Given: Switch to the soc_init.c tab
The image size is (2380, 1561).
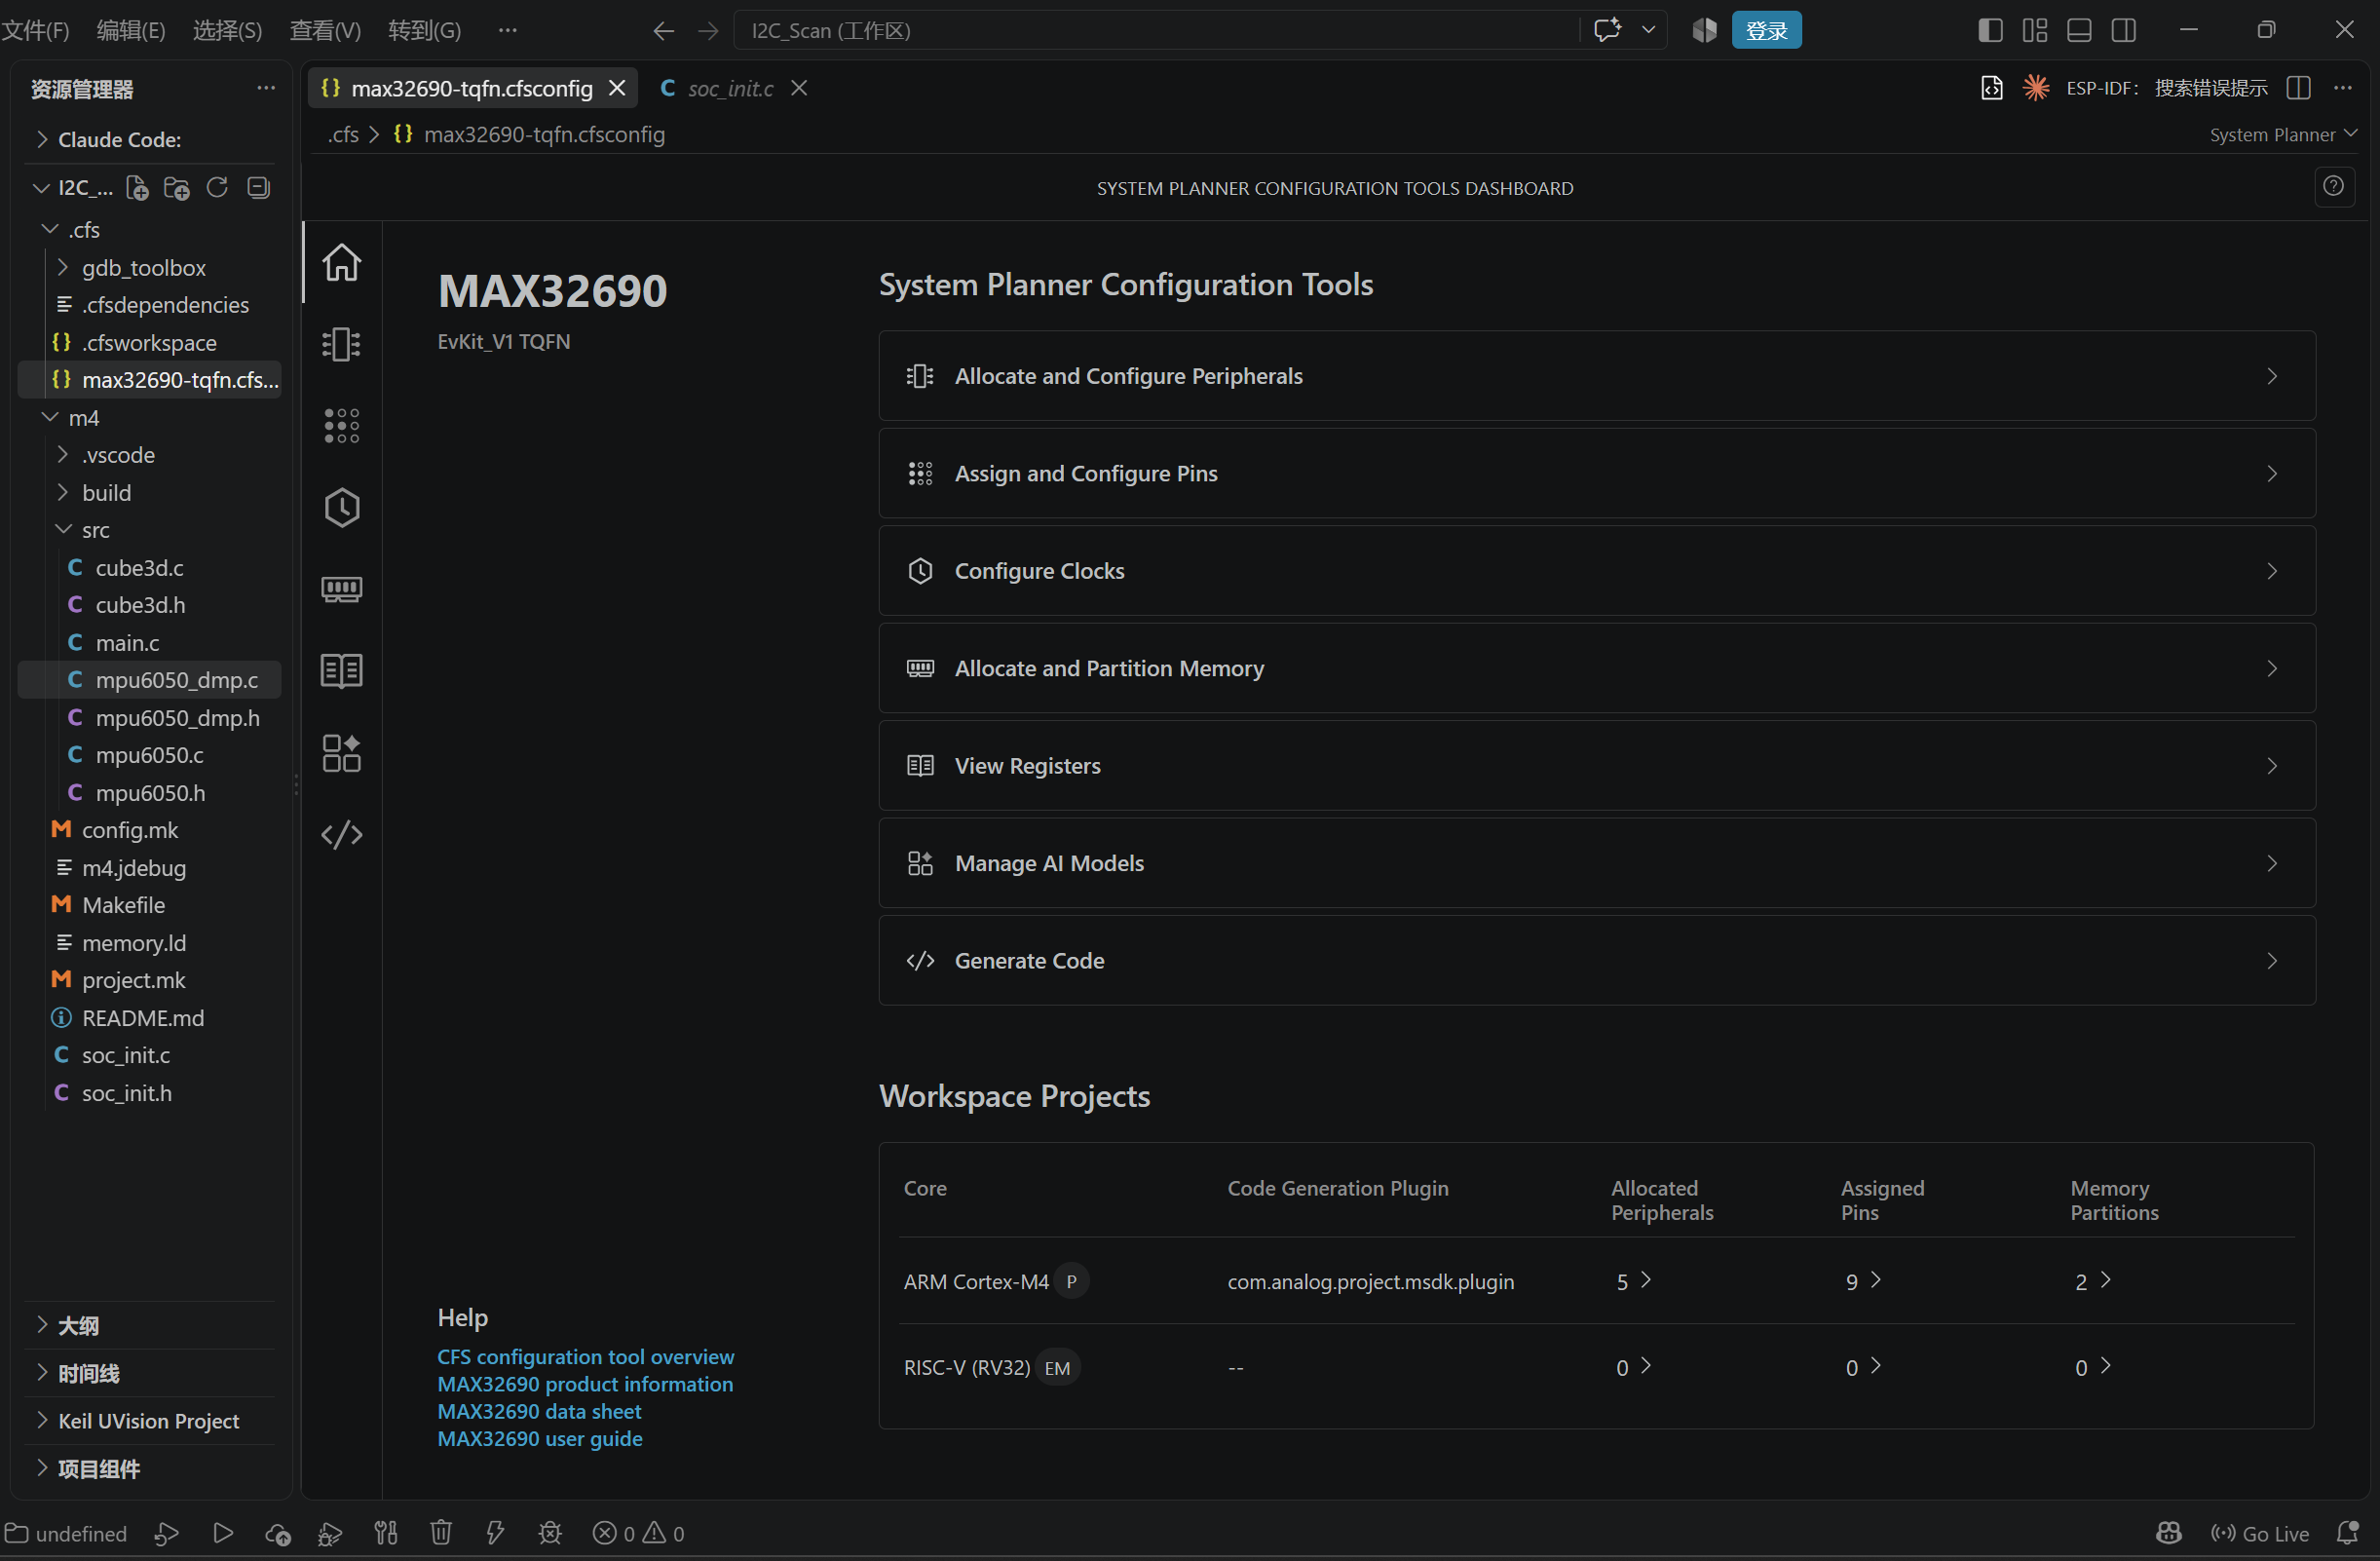Looking at the screenshot, I should (730, 88).
